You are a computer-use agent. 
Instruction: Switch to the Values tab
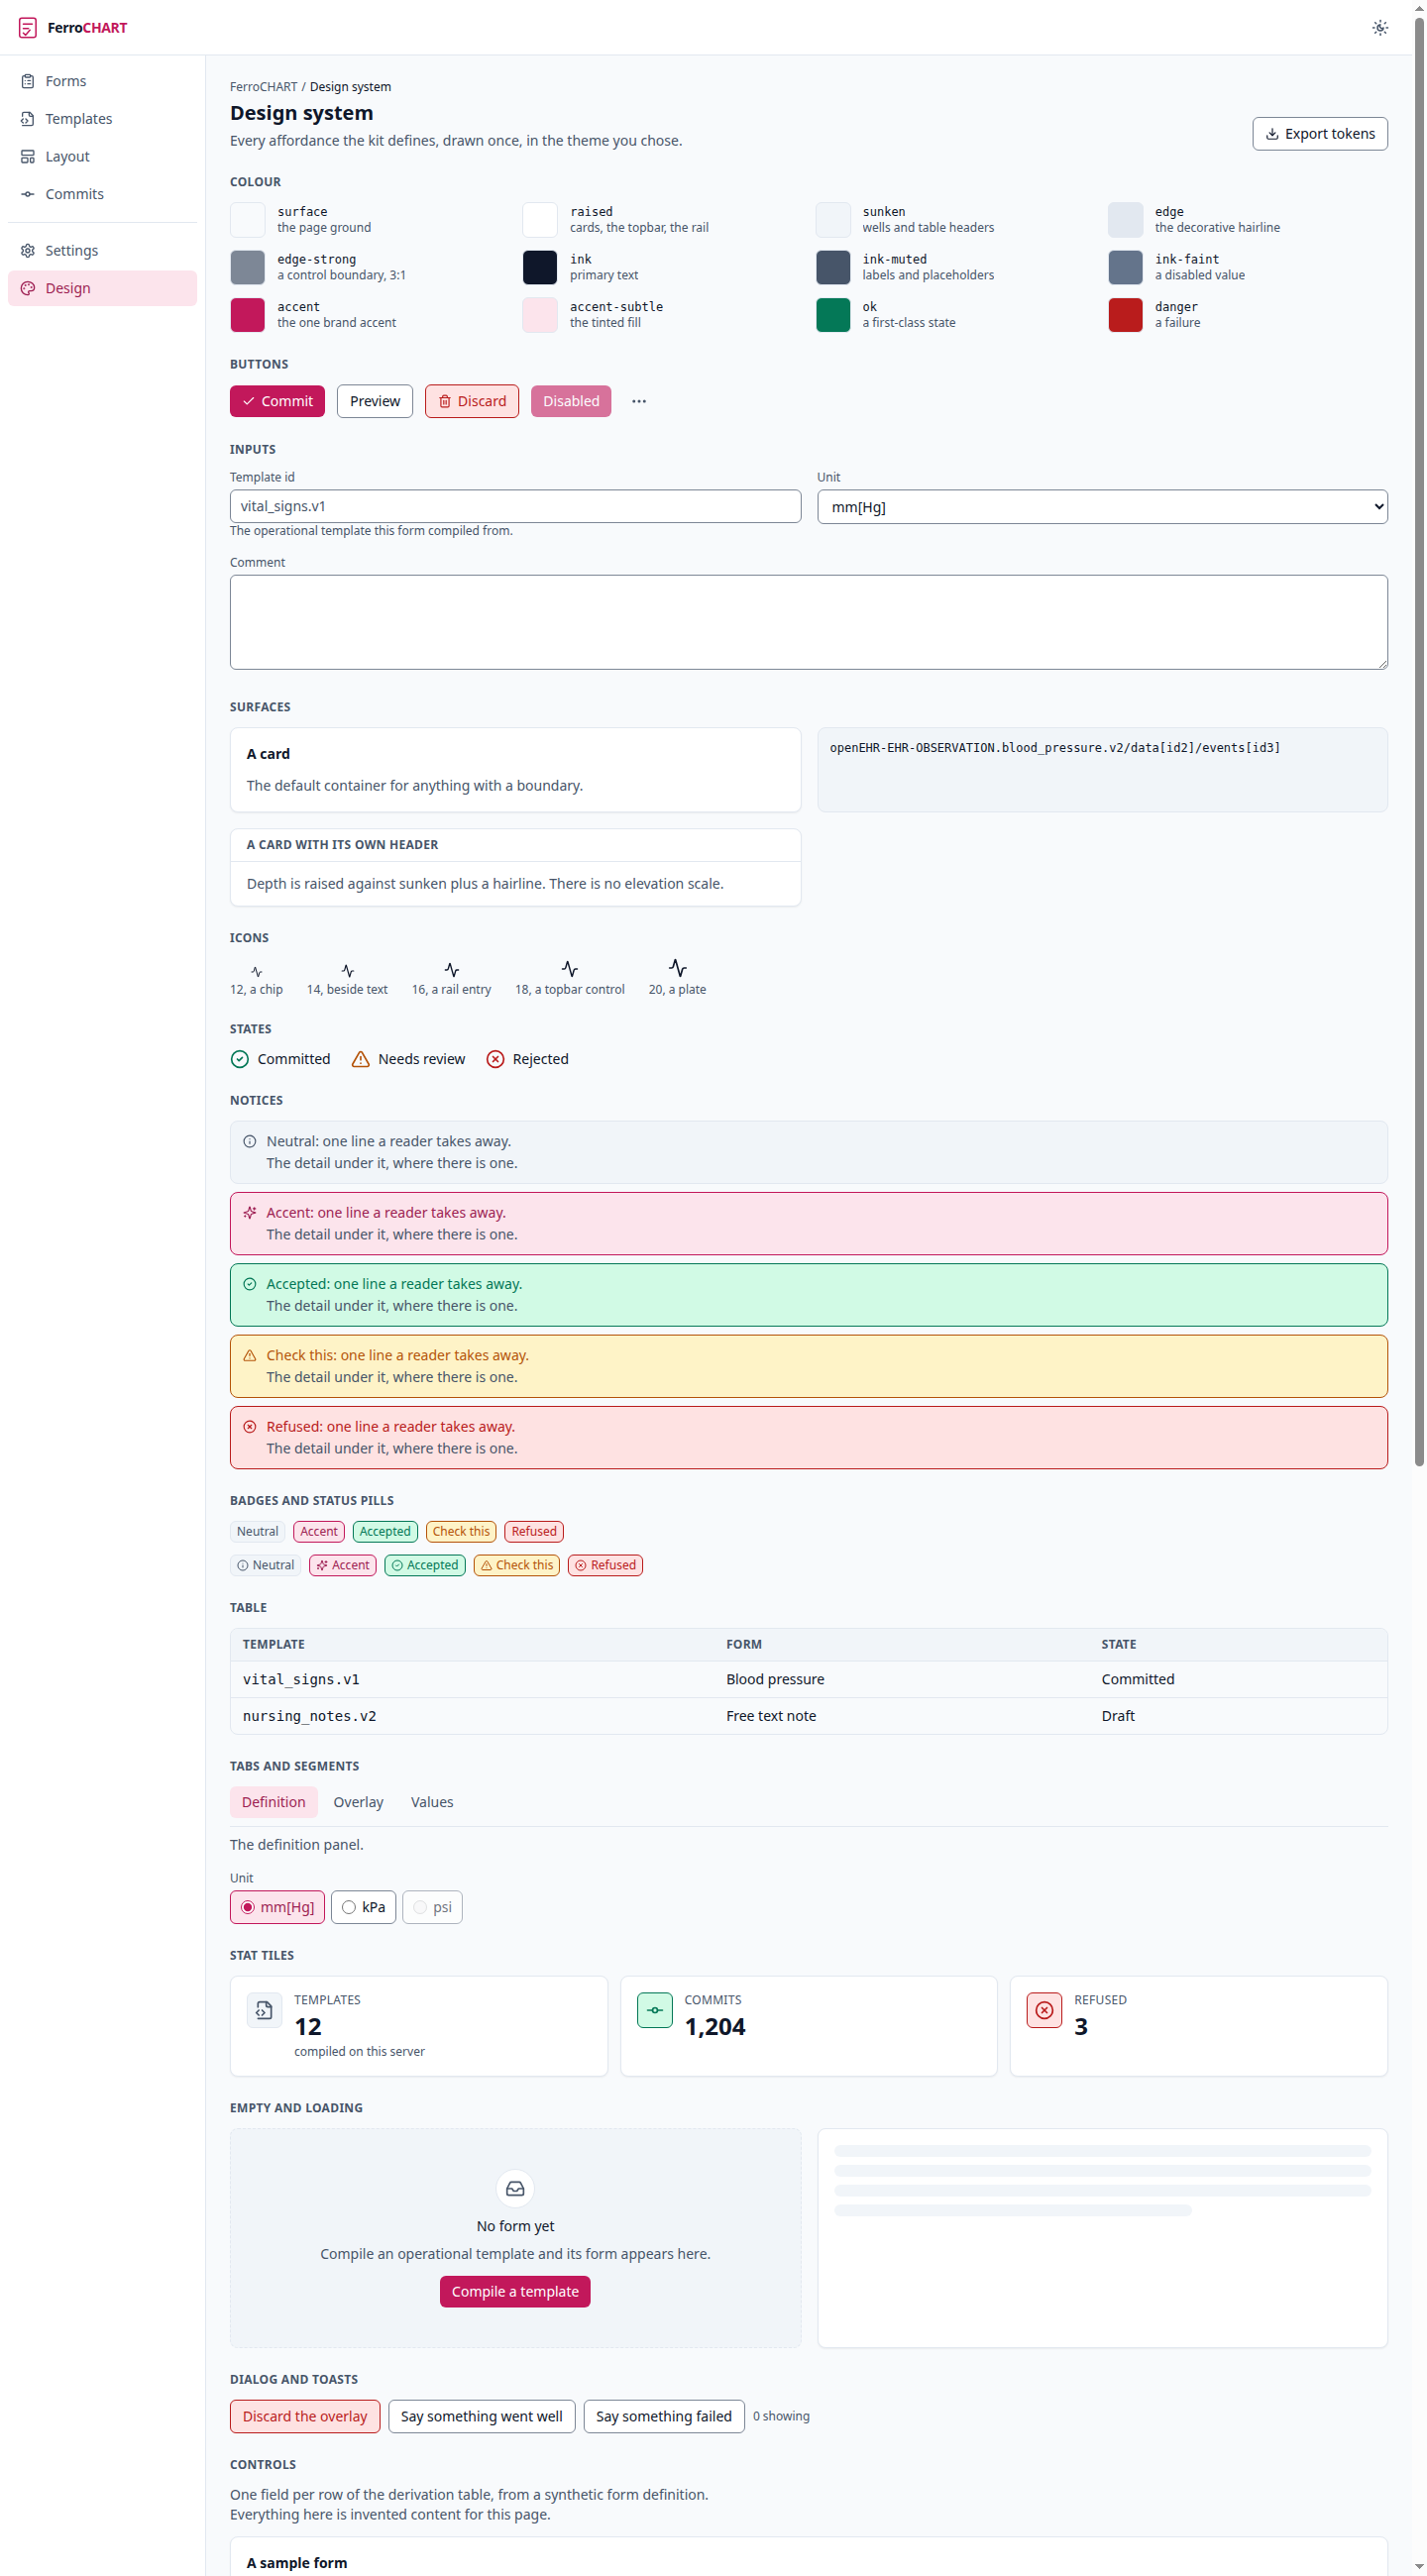(432, 1802)
